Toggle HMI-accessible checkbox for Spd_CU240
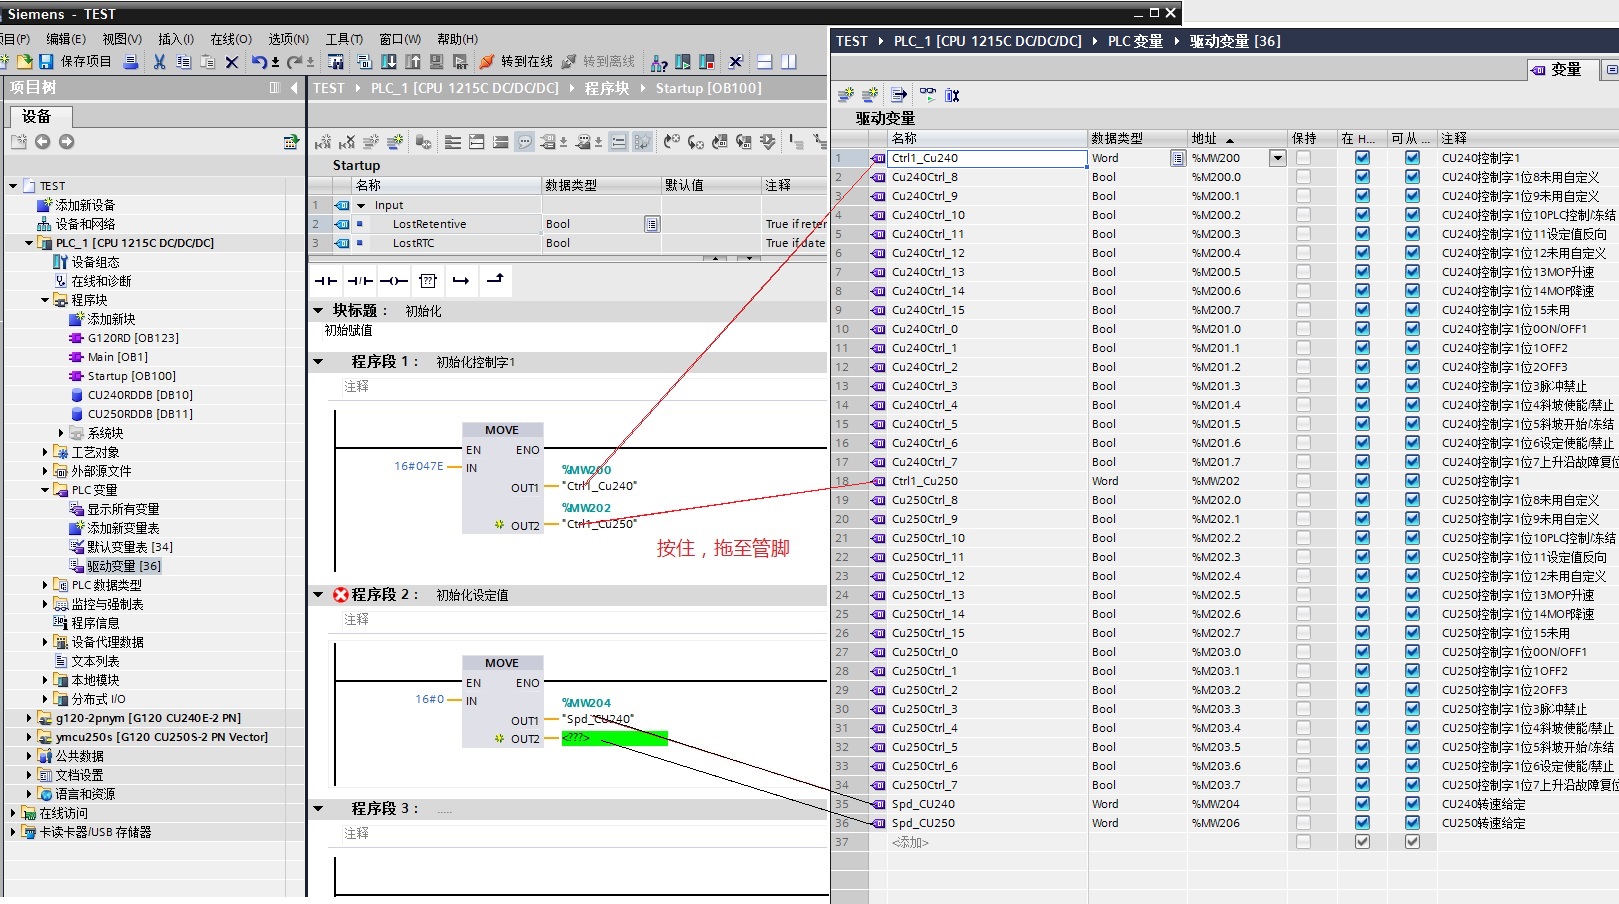Viewport: 1619px width, 904px height. [1412, 804]
